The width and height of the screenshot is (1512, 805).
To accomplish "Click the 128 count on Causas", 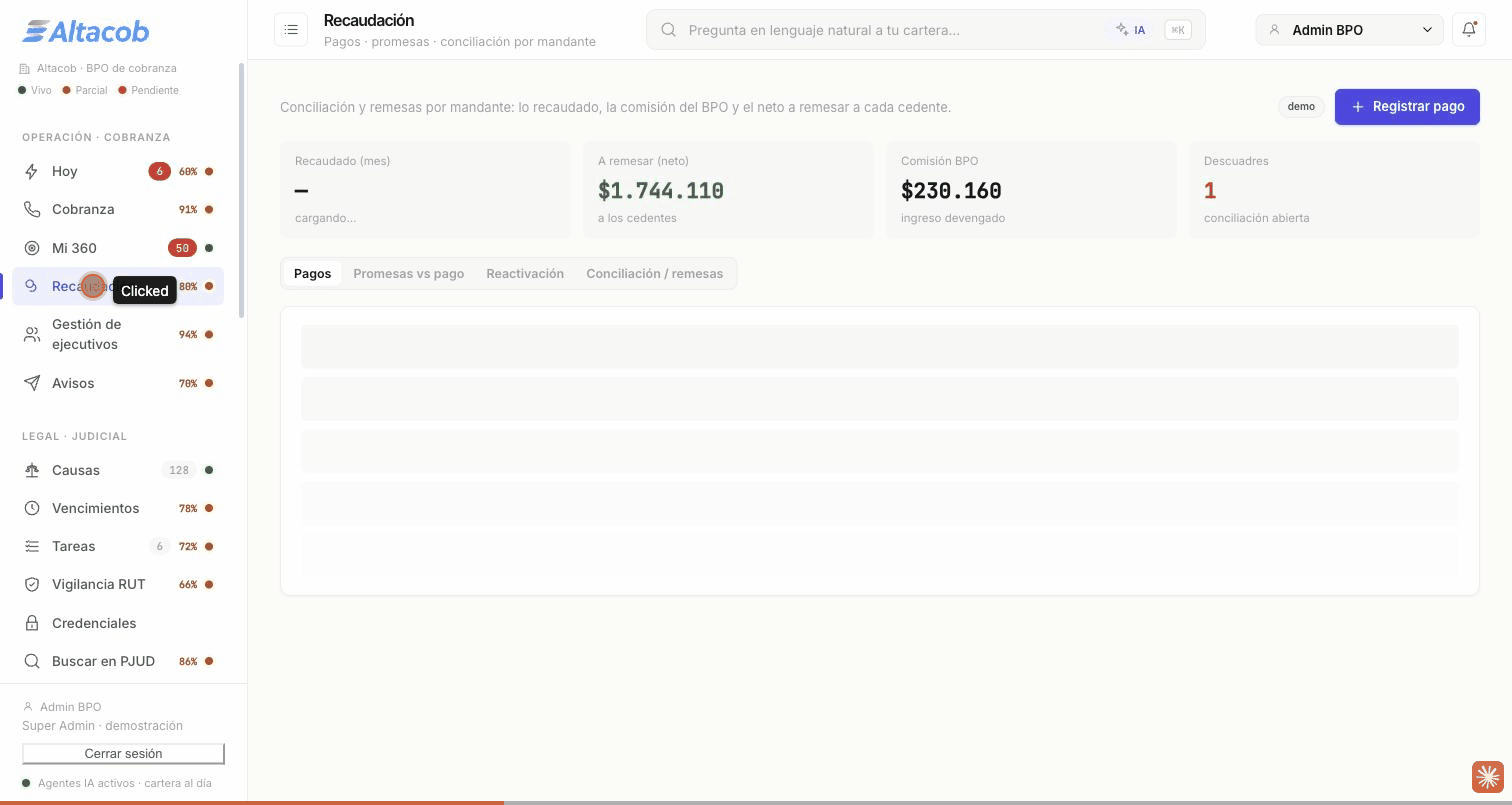I will (x=179, y=470).
